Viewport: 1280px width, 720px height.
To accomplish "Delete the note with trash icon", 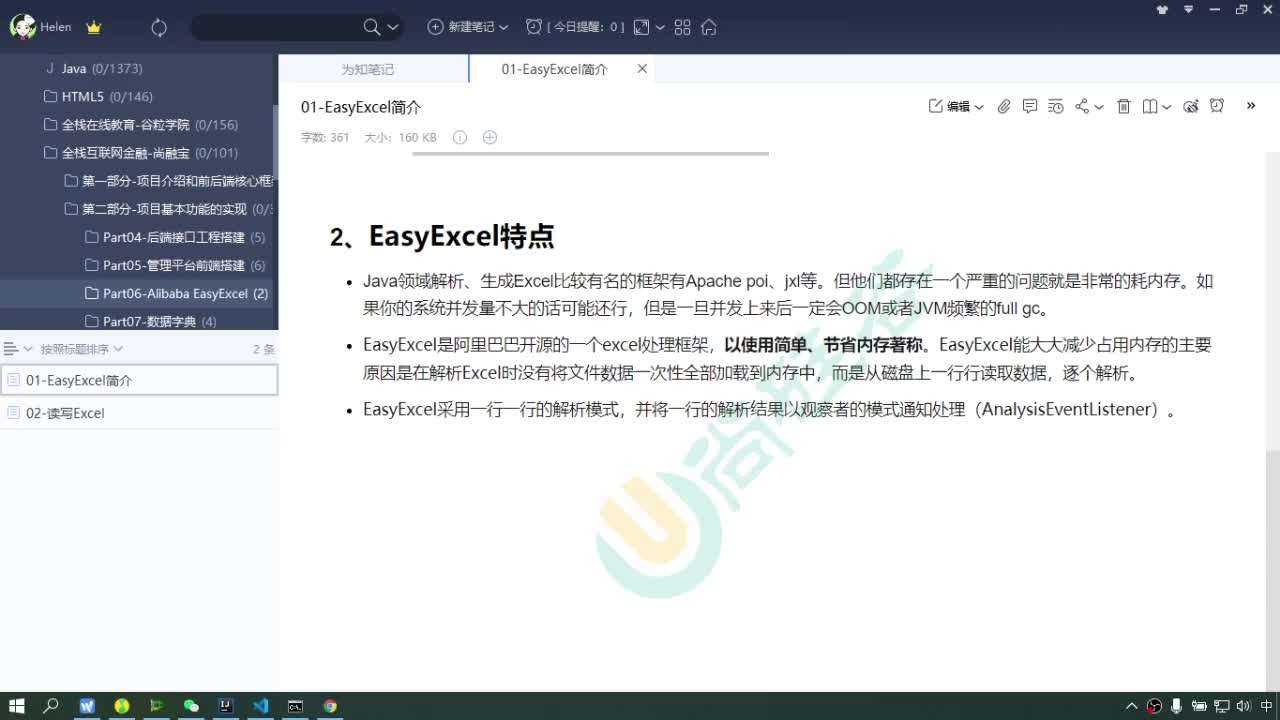I will click(x=1124, y=106).
